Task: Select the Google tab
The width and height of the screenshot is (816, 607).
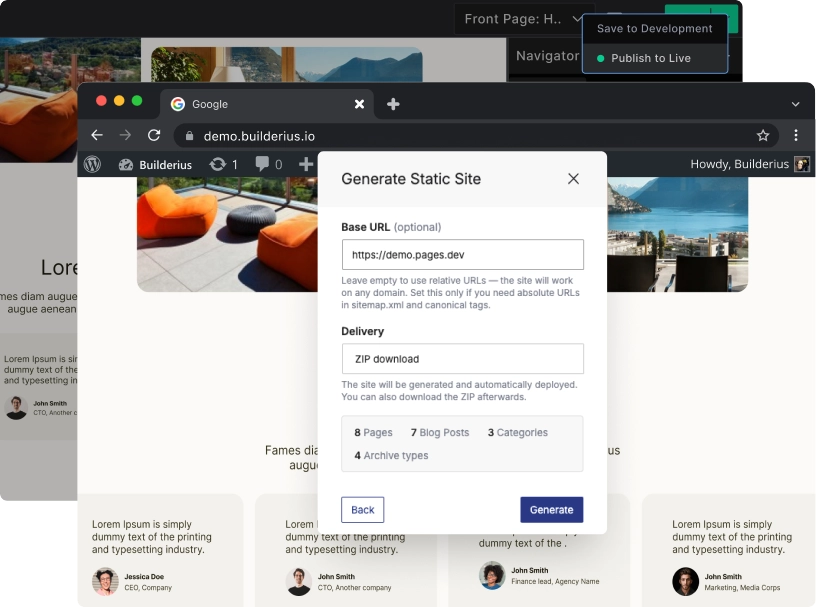Action: click(x=269, y=104)
